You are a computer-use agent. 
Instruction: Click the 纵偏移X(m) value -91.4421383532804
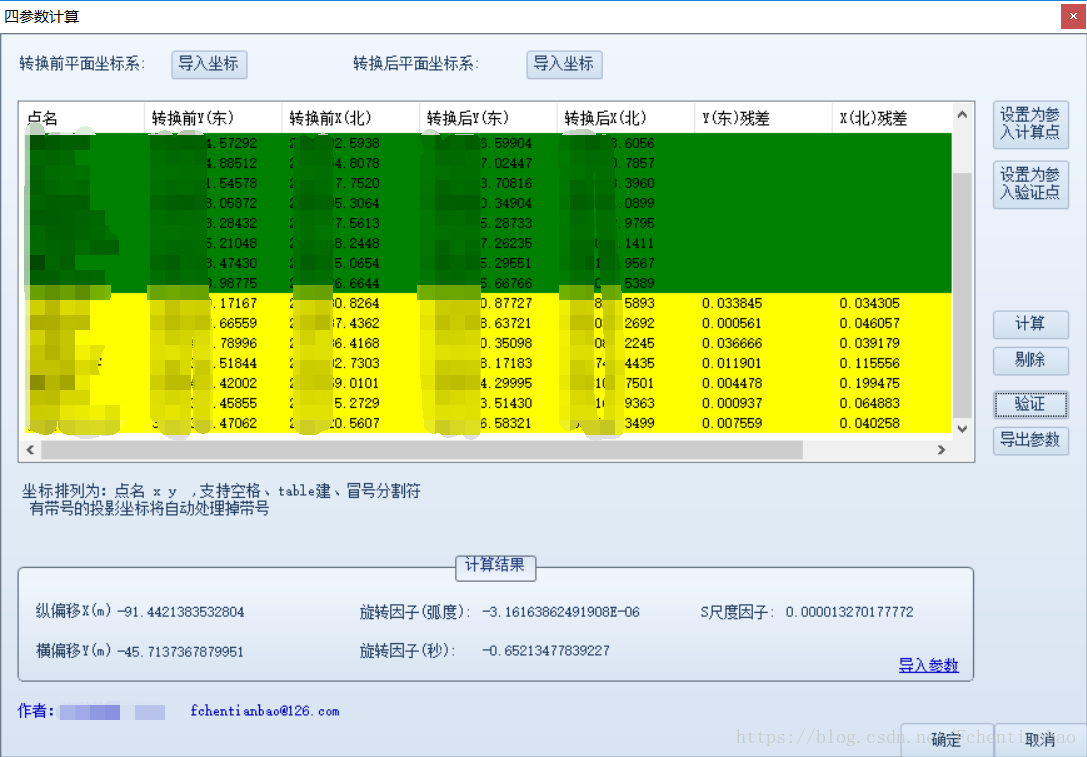180,612
